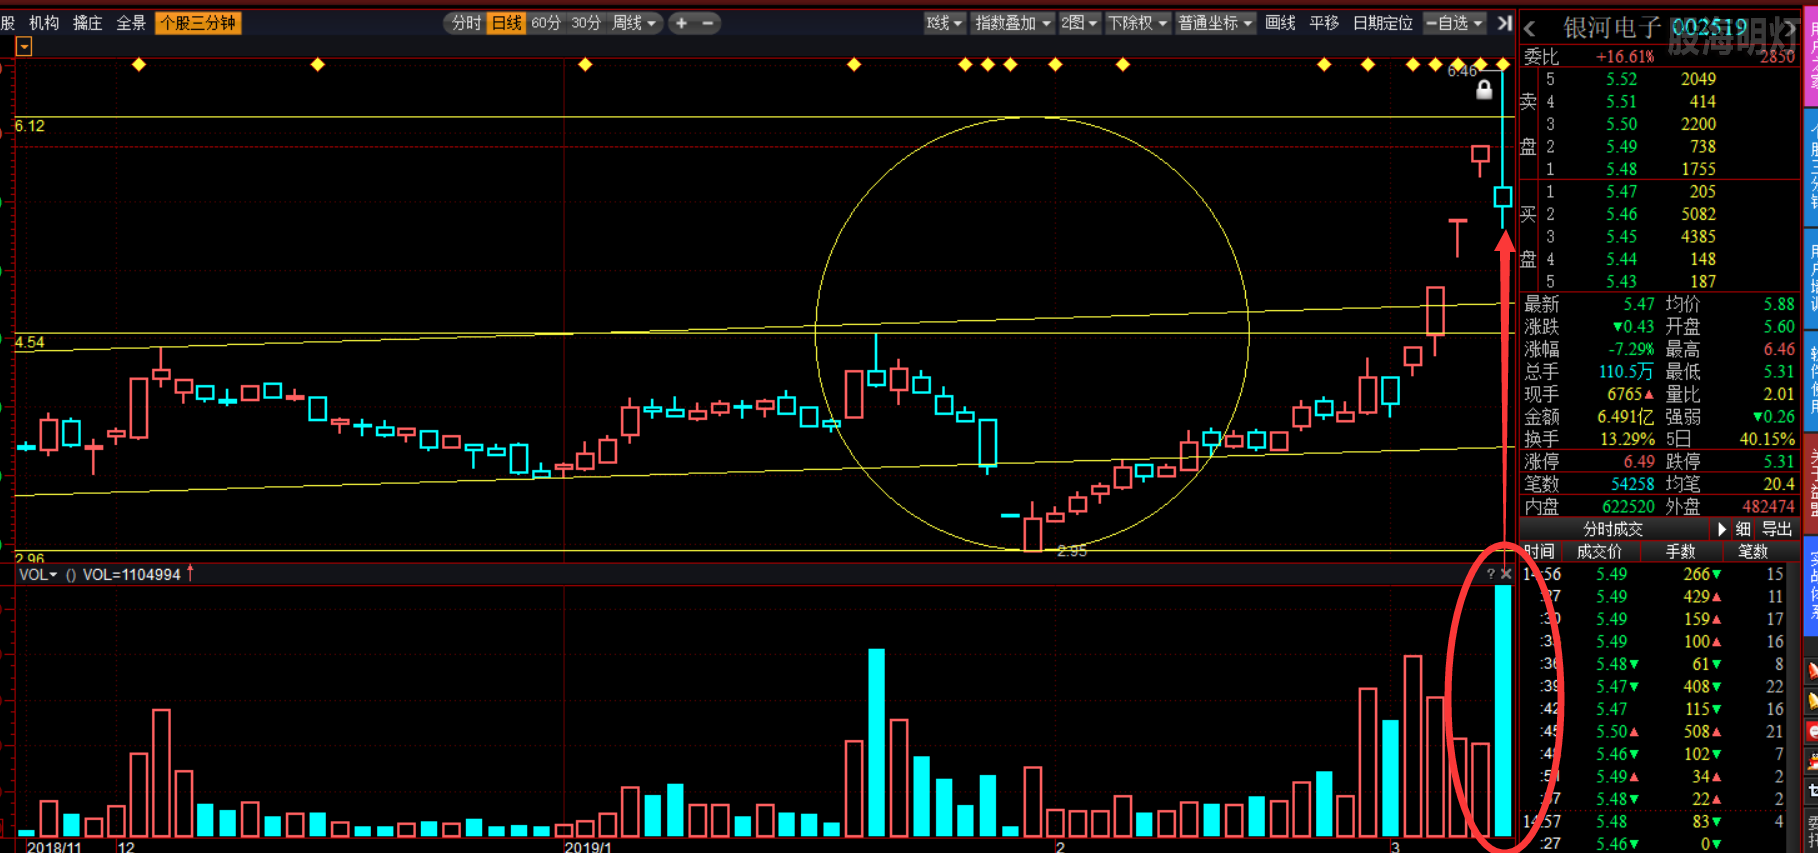1818x853 pixels.
Task: Click the latest cyan candlestick at the chart's right end
Action: click(x=1503, y=196)
